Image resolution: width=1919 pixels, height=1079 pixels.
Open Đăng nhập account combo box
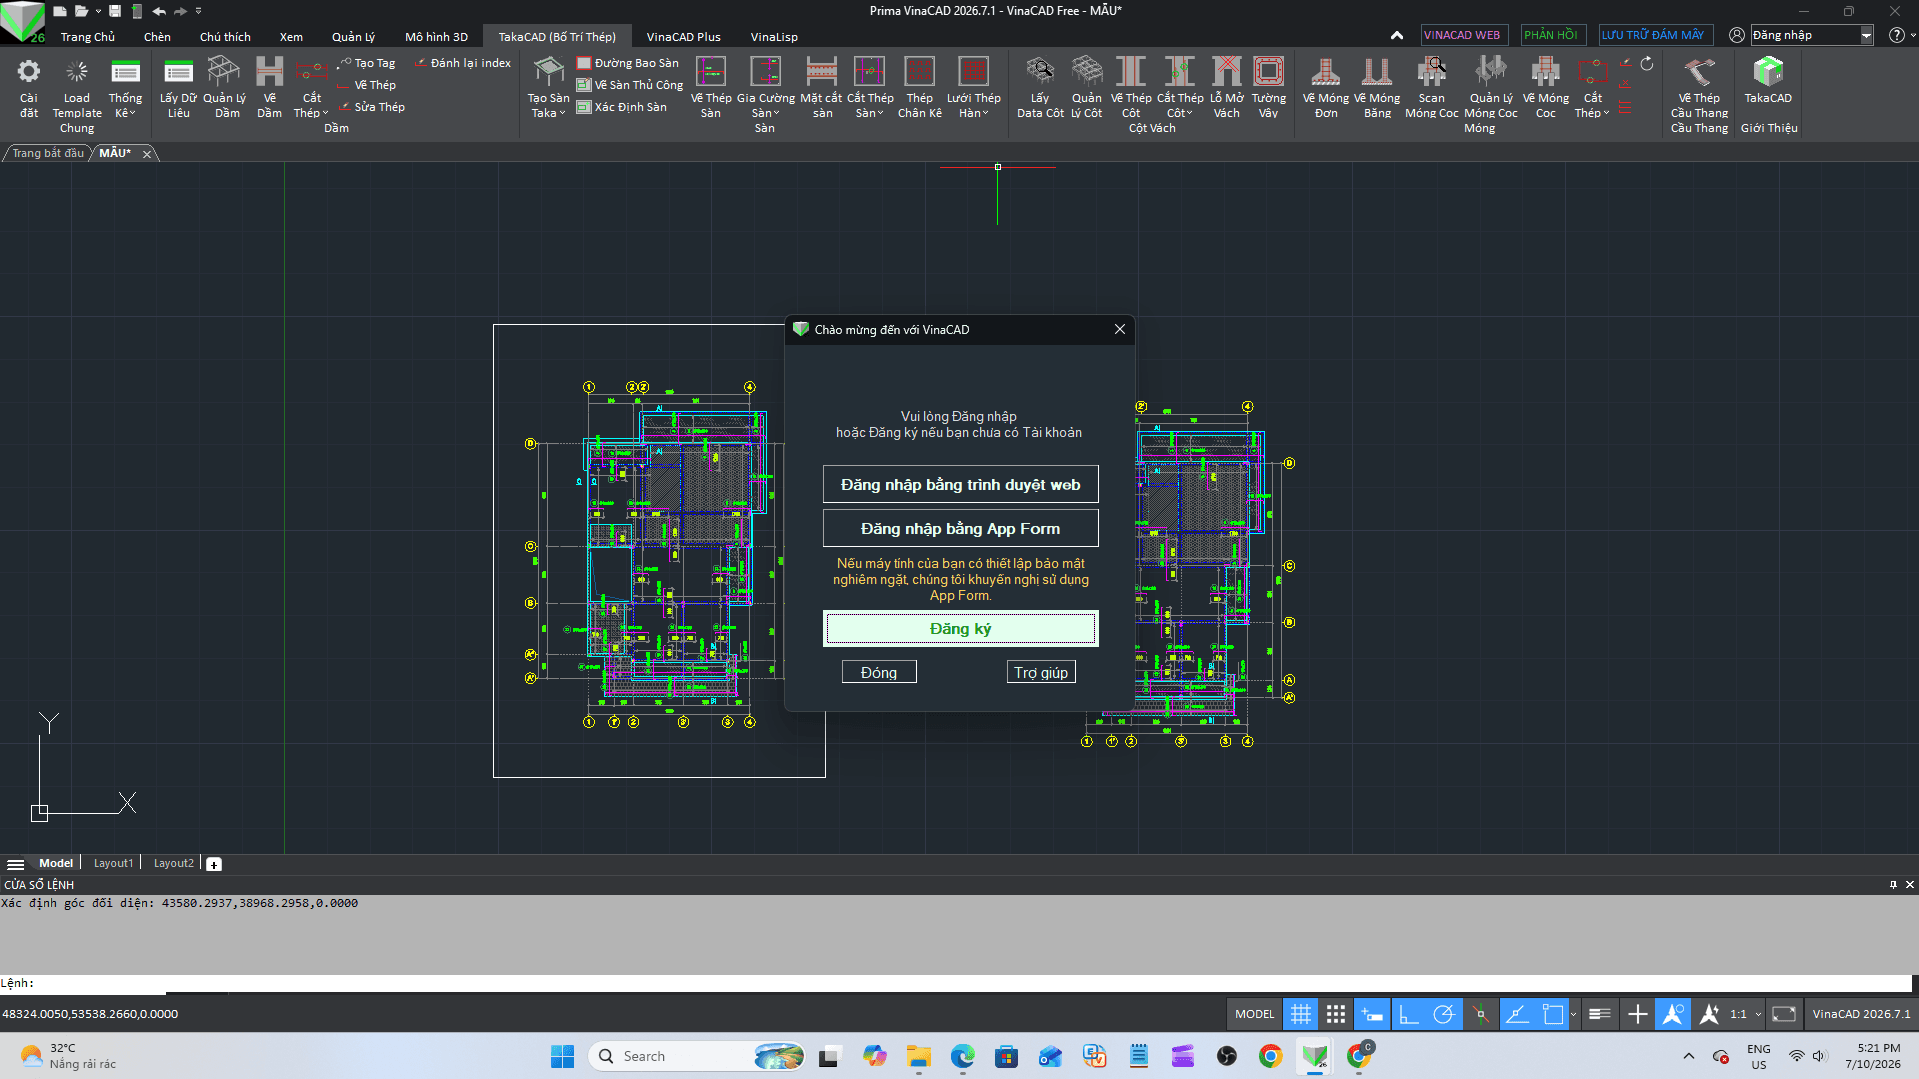click(x=1866, y=35)
